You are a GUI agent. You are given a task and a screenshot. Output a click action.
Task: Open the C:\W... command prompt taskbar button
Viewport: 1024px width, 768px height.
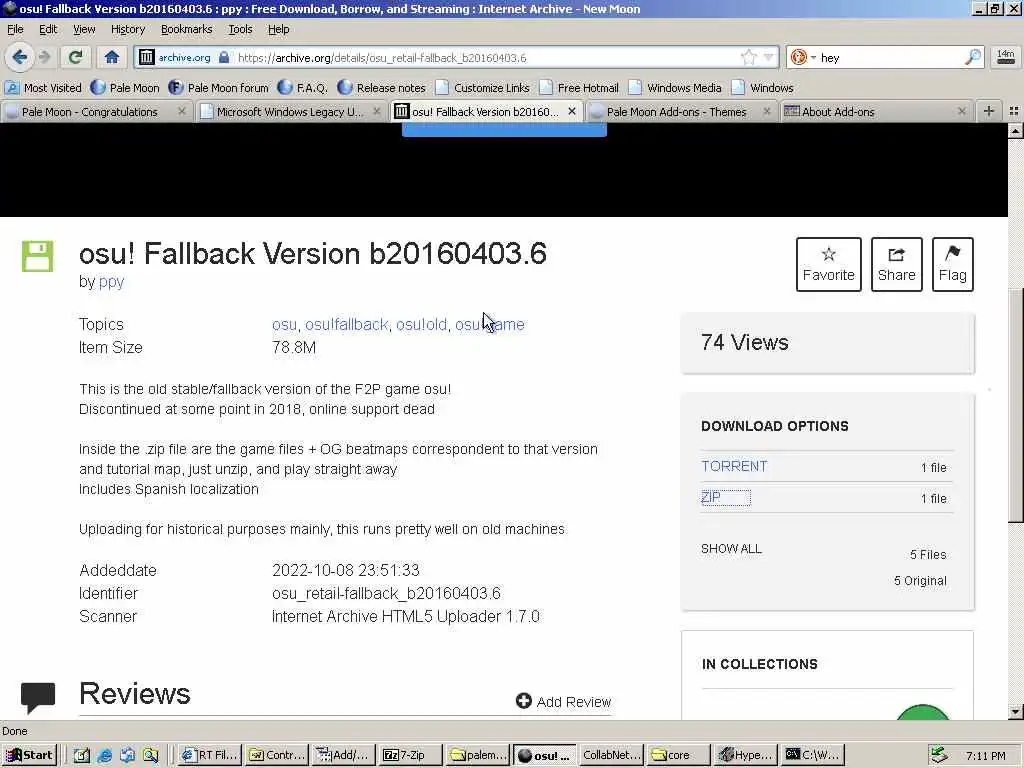click(812, 755)
